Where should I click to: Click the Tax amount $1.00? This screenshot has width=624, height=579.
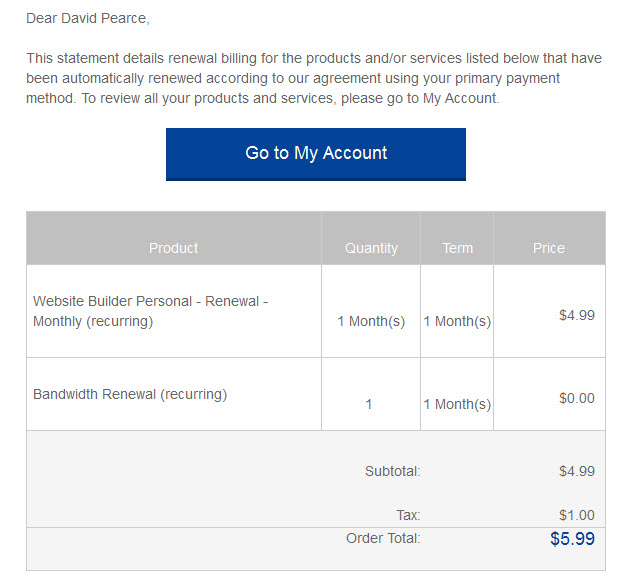[577, 515]
